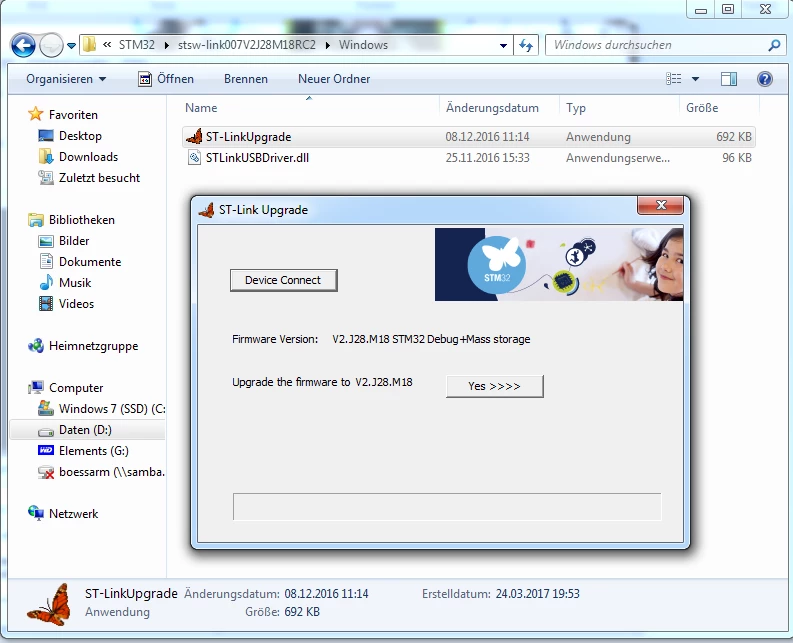The width and height of the screenshot is (793, 643).
Task: Open the view options dropdown arrow
Action: coord(695,79)
